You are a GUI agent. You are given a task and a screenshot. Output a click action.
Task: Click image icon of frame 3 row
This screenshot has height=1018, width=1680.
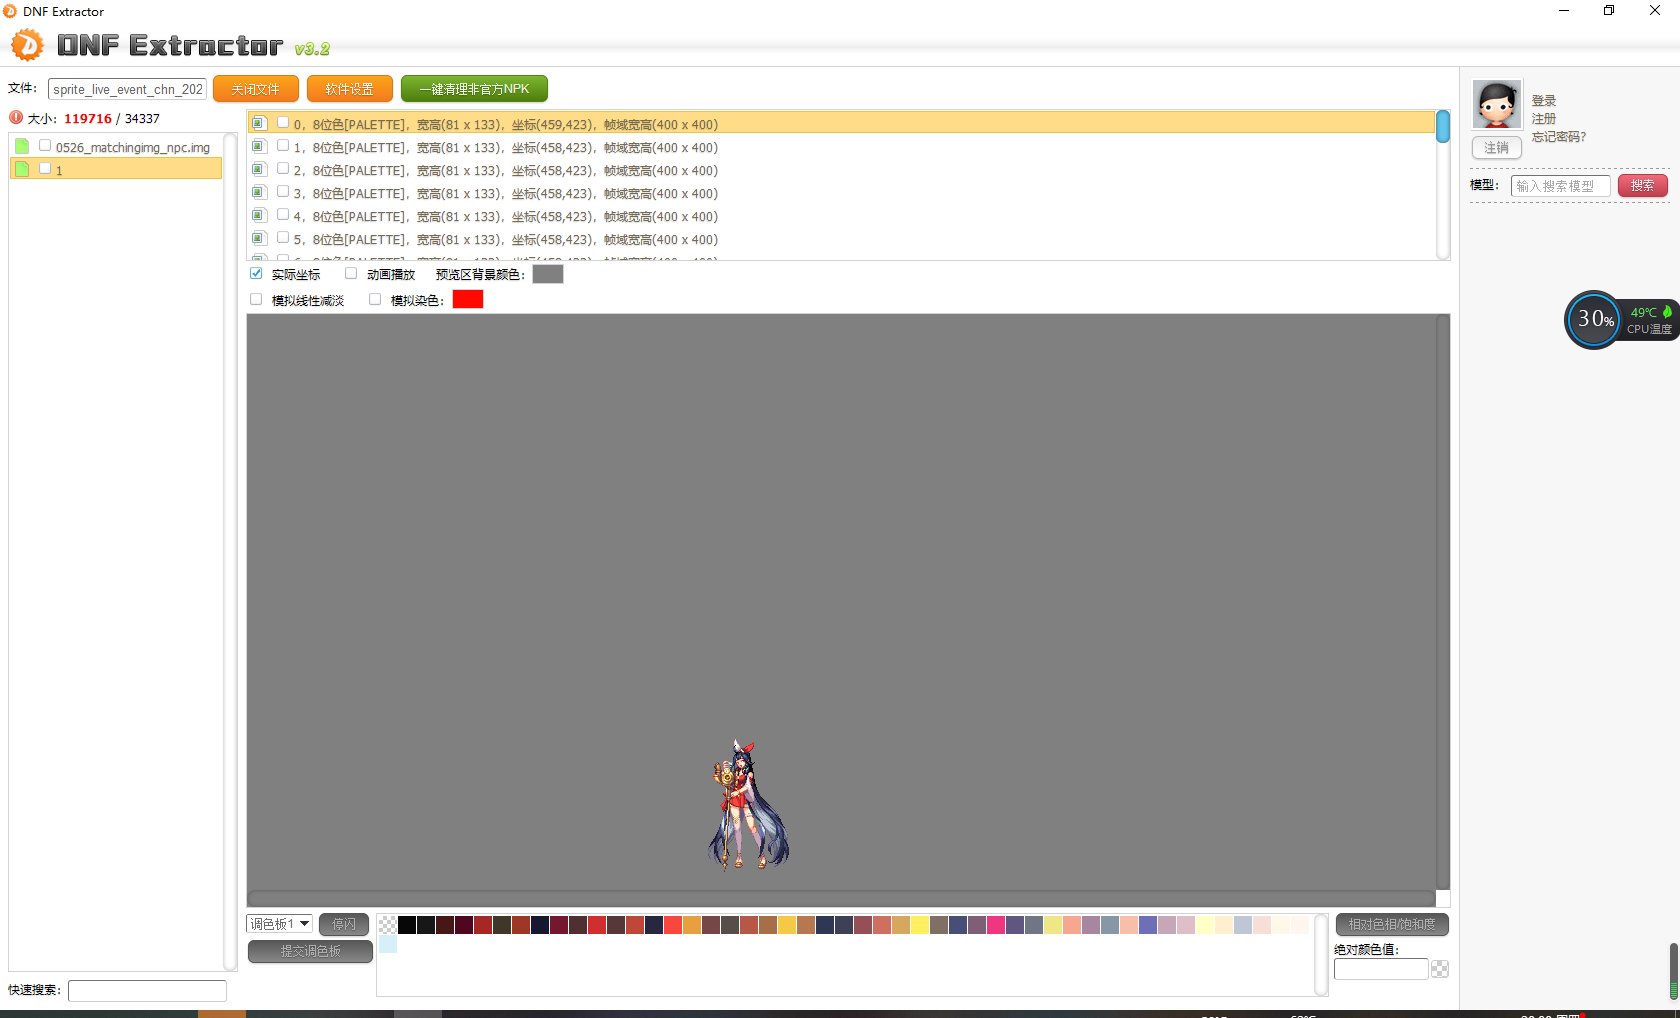pos(259,192)
